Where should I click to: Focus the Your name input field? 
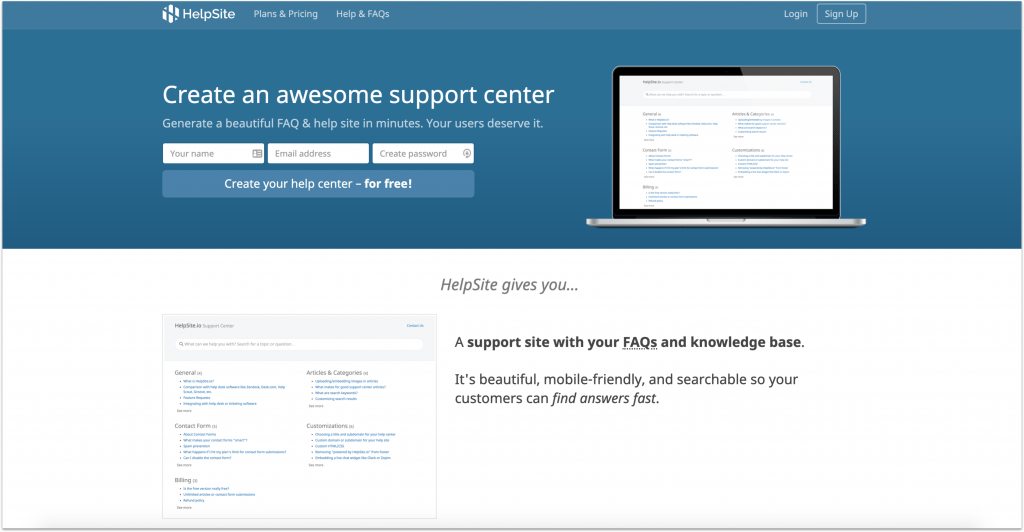tap(214, 153)
